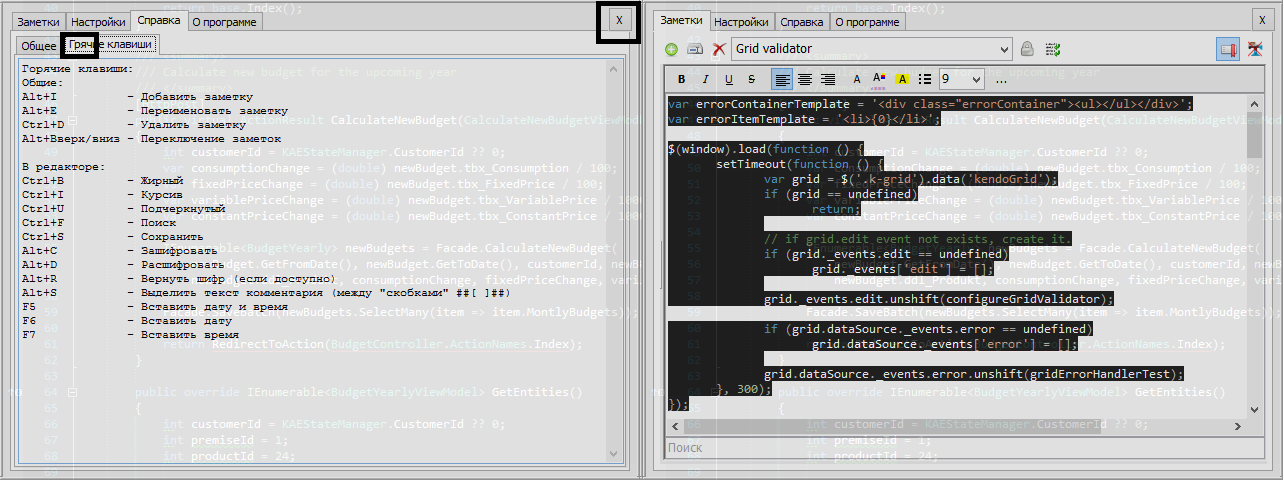Switch to Заметки tab in right window

(x=682, y=20)
